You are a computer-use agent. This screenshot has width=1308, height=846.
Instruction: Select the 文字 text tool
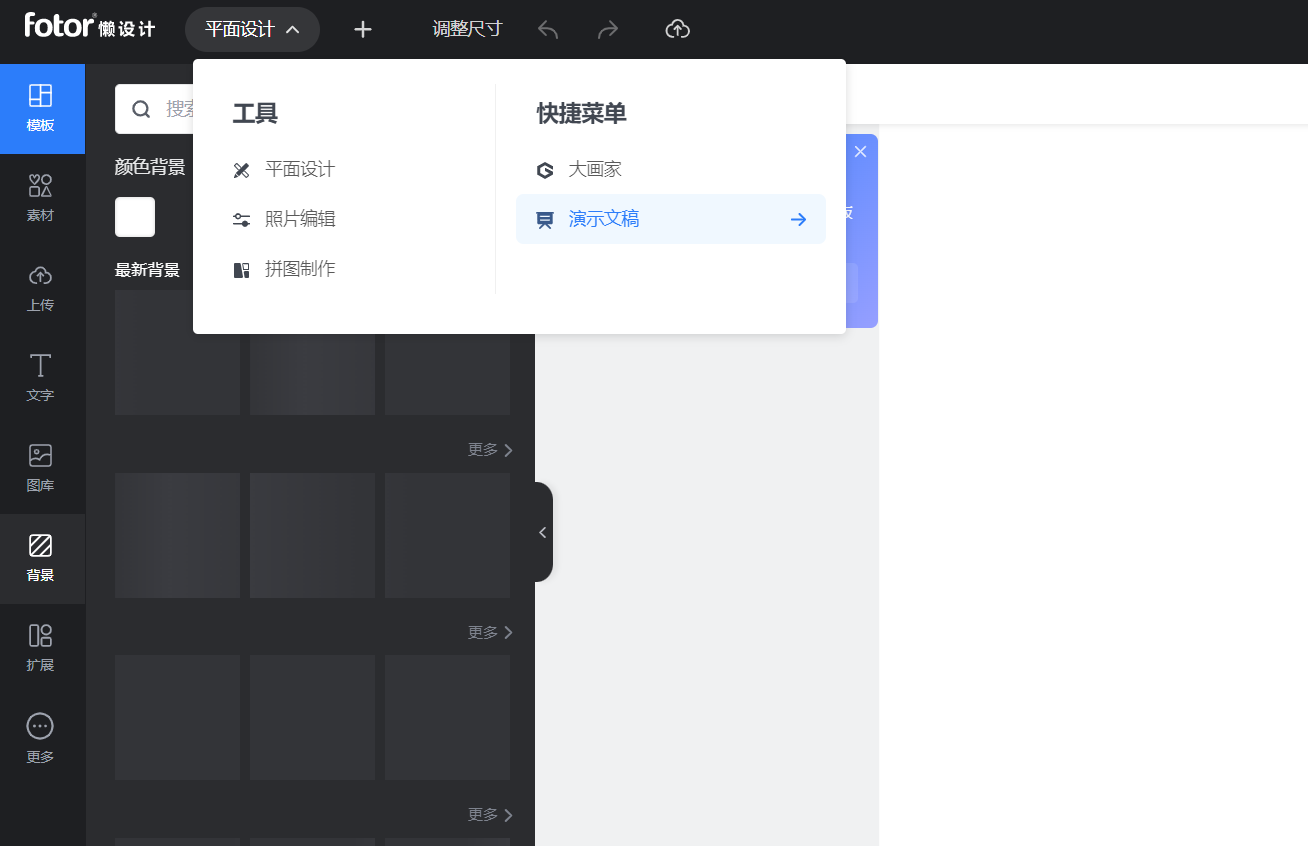click(41, 378)
